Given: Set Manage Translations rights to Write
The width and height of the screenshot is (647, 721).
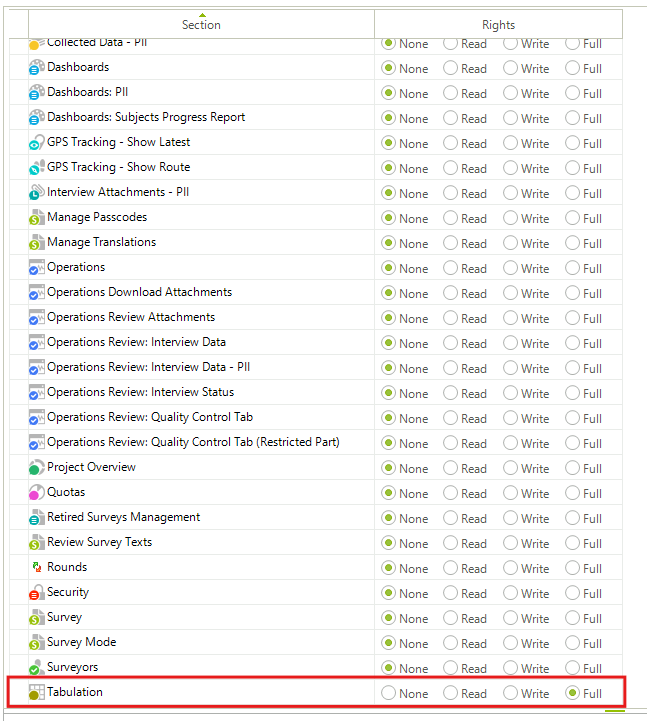Looking at the screenshot, I should click(x=510, y=243).
